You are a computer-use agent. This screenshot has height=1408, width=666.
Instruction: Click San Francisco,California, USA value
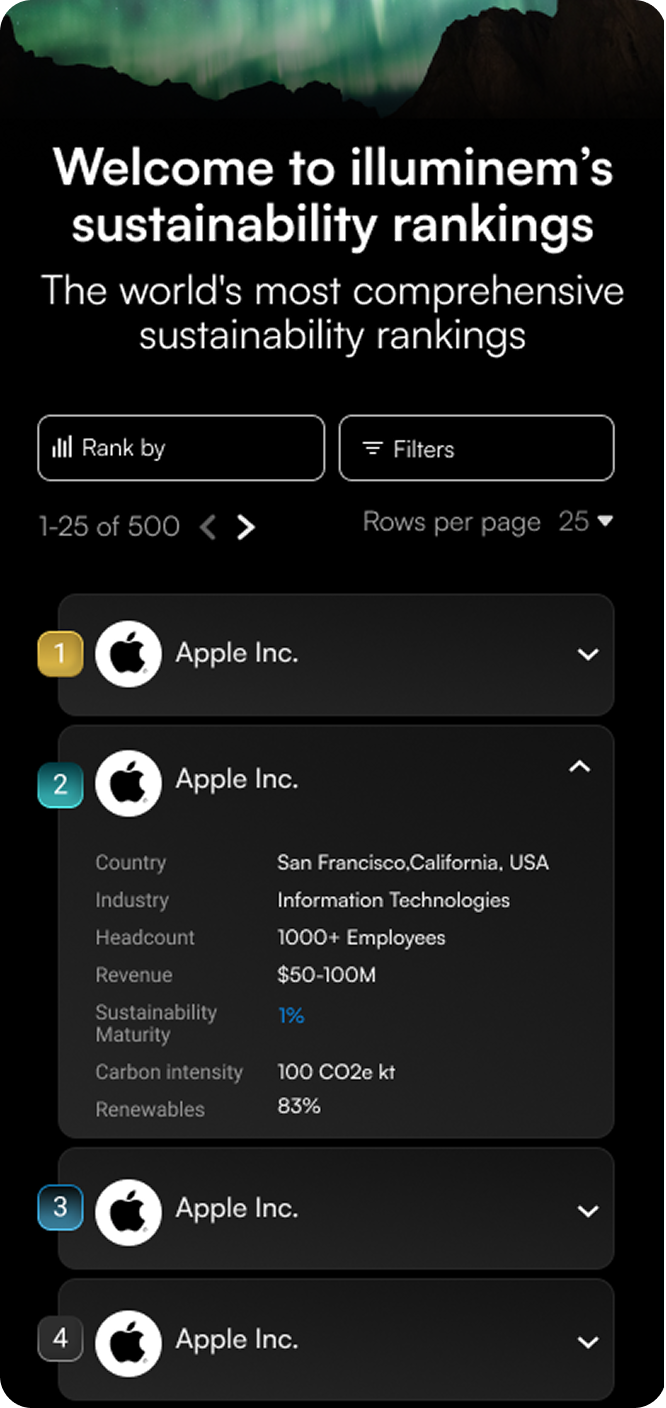point(413,863)
